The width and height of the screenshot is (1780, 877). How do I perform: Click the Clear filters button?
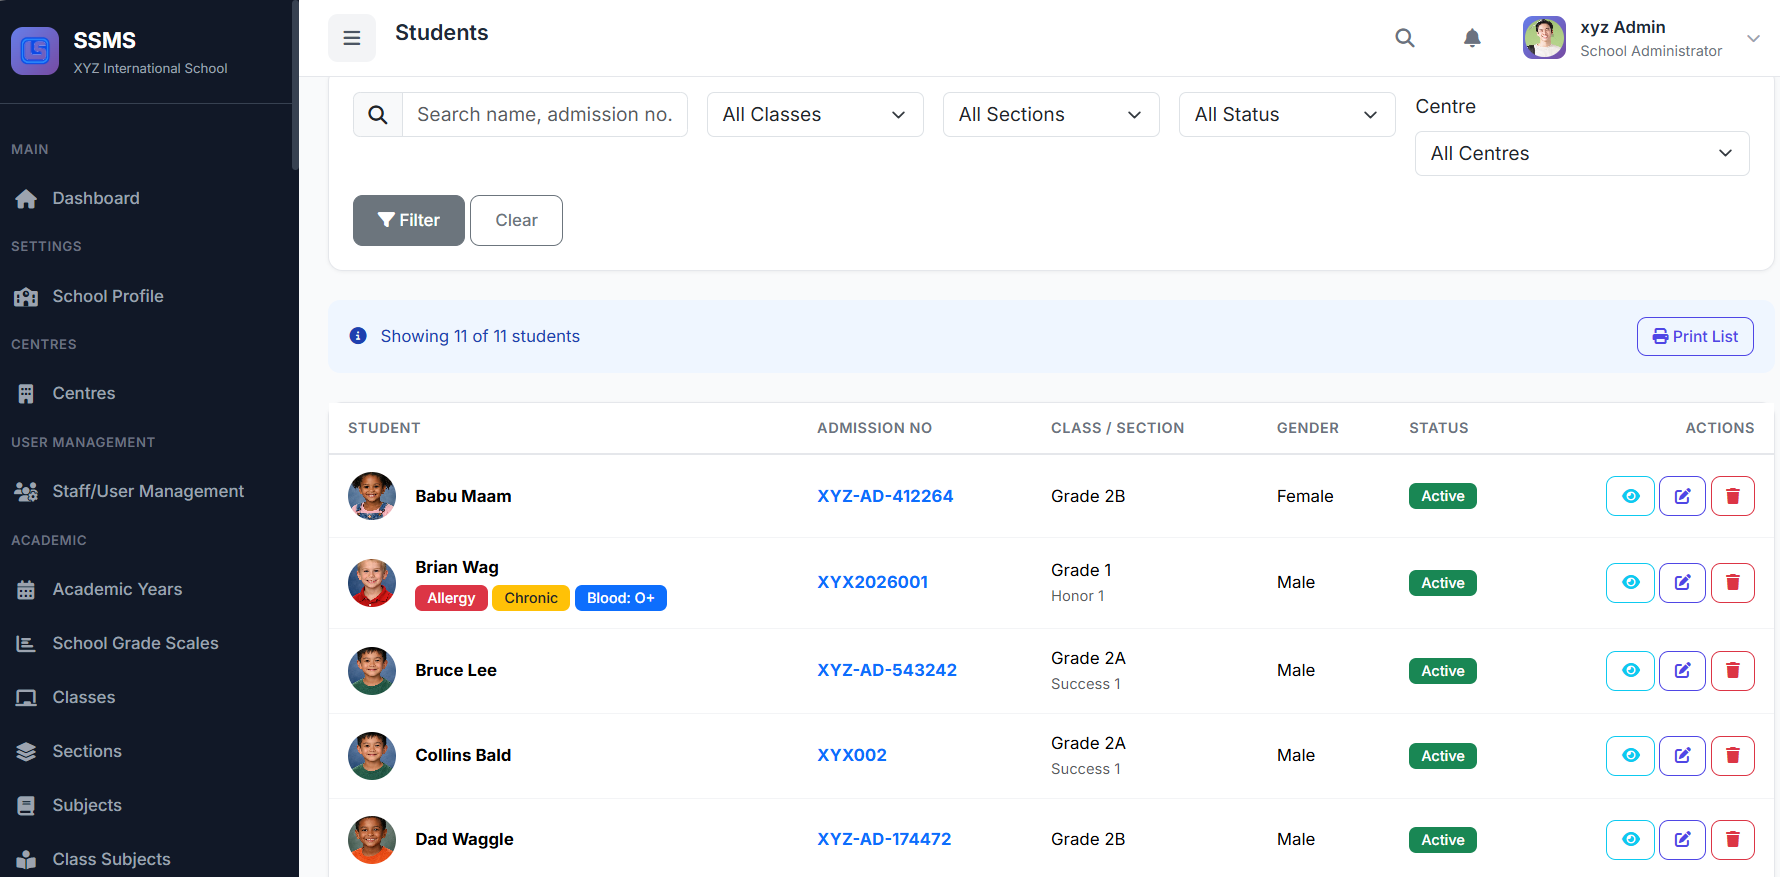[516, 220]
